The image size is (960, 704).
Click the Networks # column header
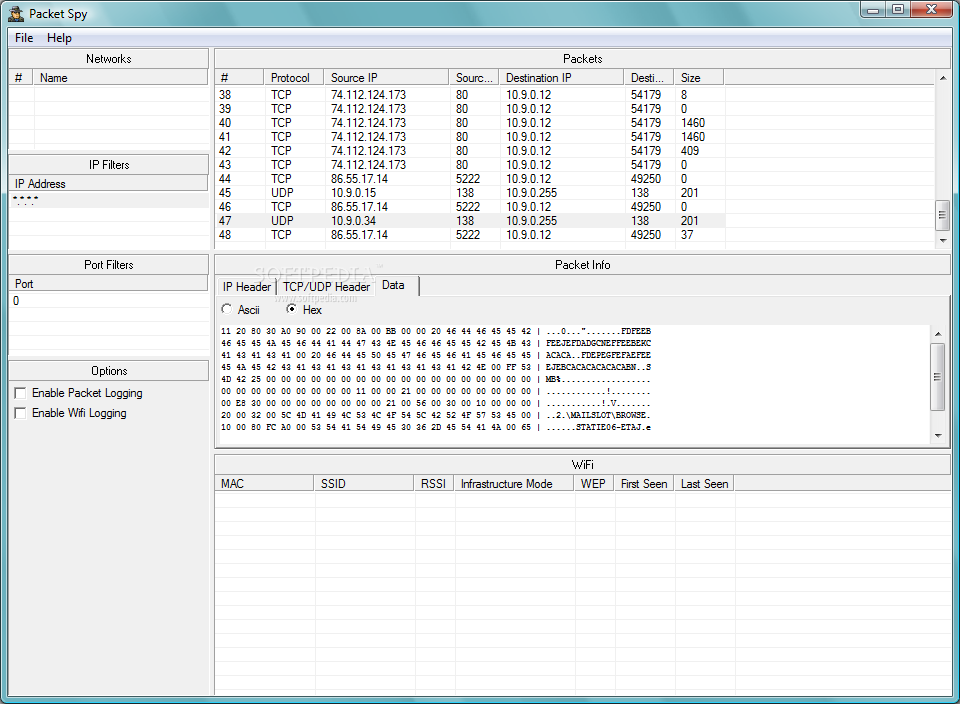(21, 78)
